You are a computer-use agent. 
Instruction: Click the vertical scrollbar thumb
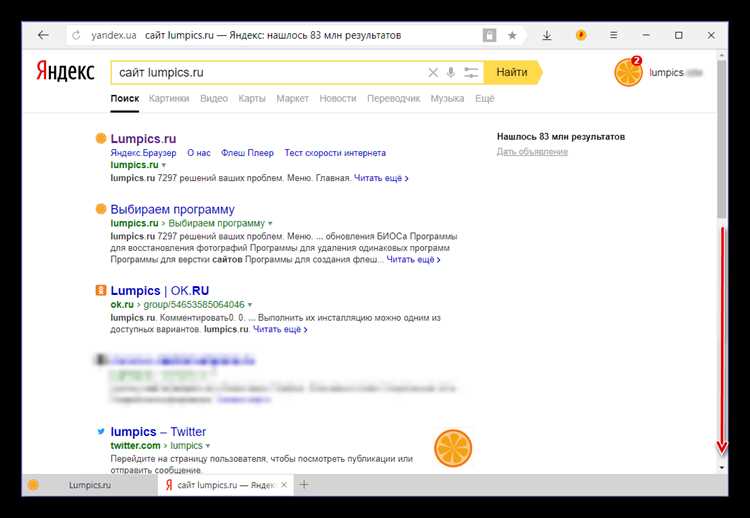click(x=722, y=139)
